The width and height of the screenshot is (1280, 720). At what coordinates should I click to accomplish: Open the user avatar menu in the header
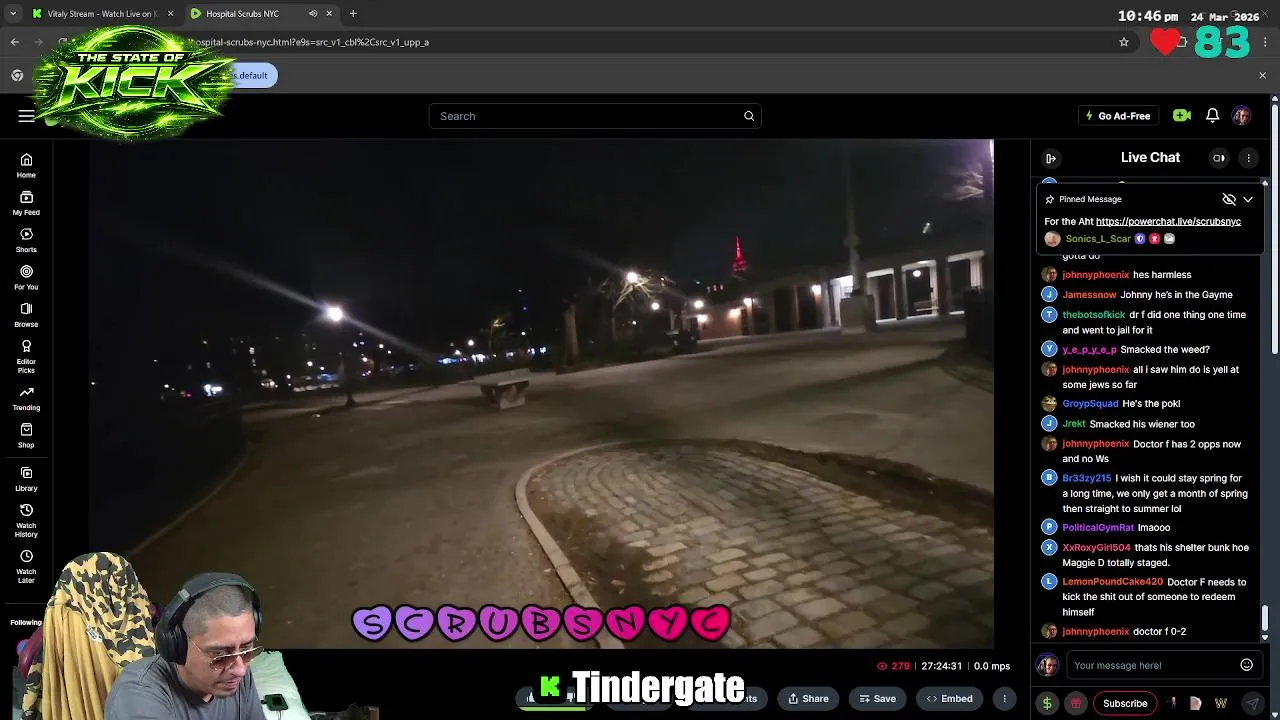pyautogui.click(x=1241, y=116)
